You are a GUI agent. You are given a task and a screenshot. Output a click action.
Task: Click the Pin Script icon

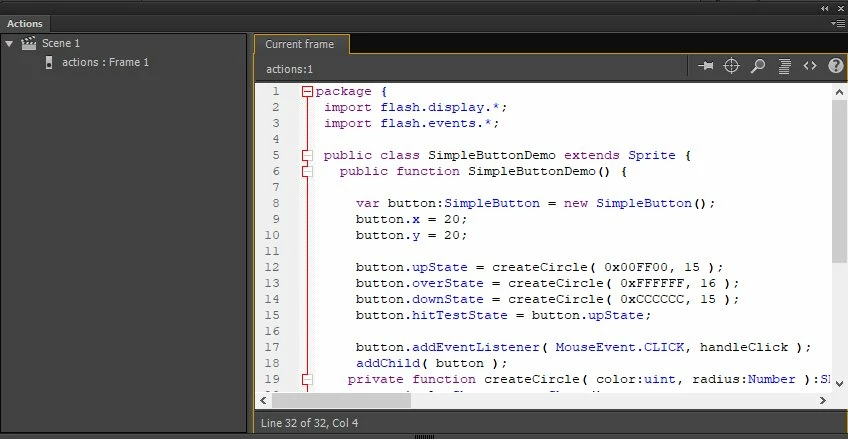tap(705, 66)
